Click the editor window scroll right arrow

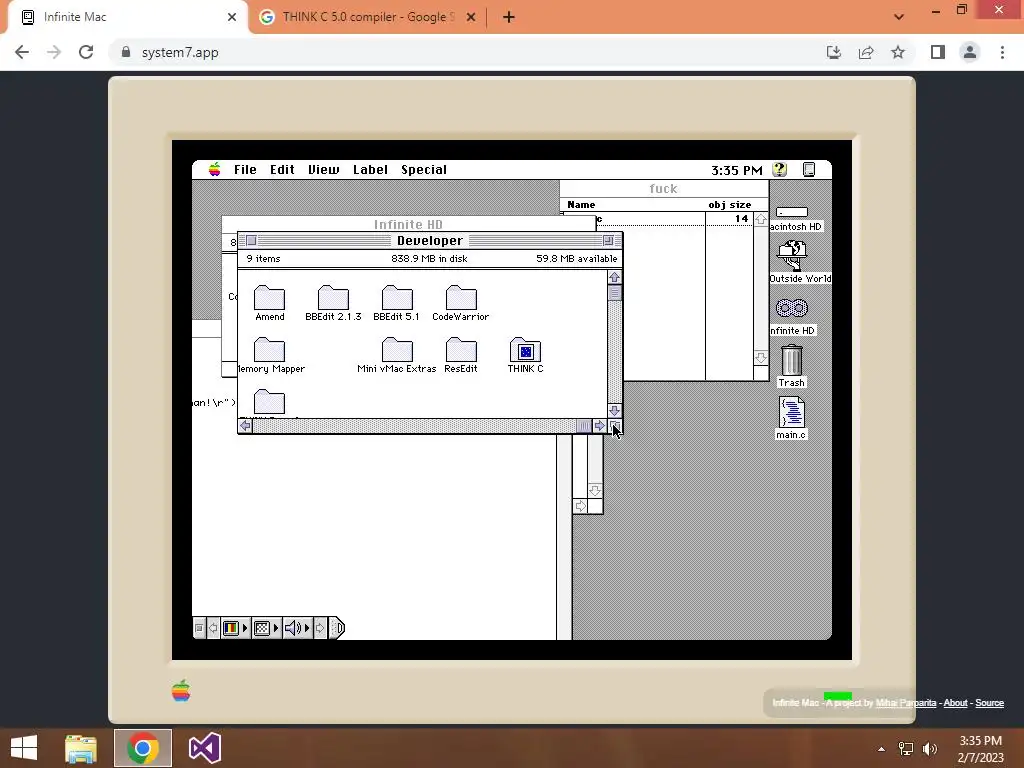pyautogui.click(x=580, y=506)
